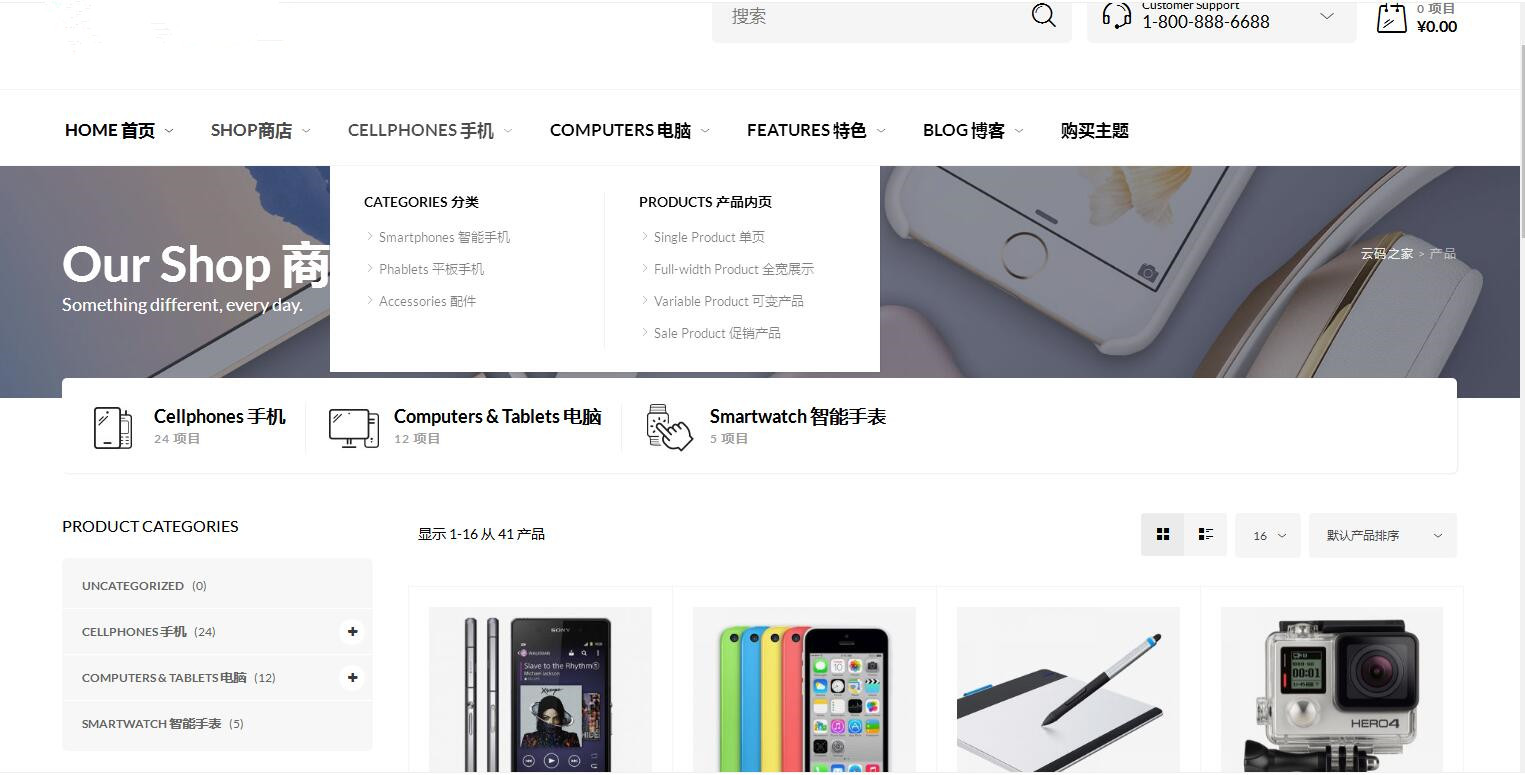Viewport: 1525px width, 775px height.
Task: Click the Cellphones category phone icon
Action: pyautogui.click(x=112, y=428)
